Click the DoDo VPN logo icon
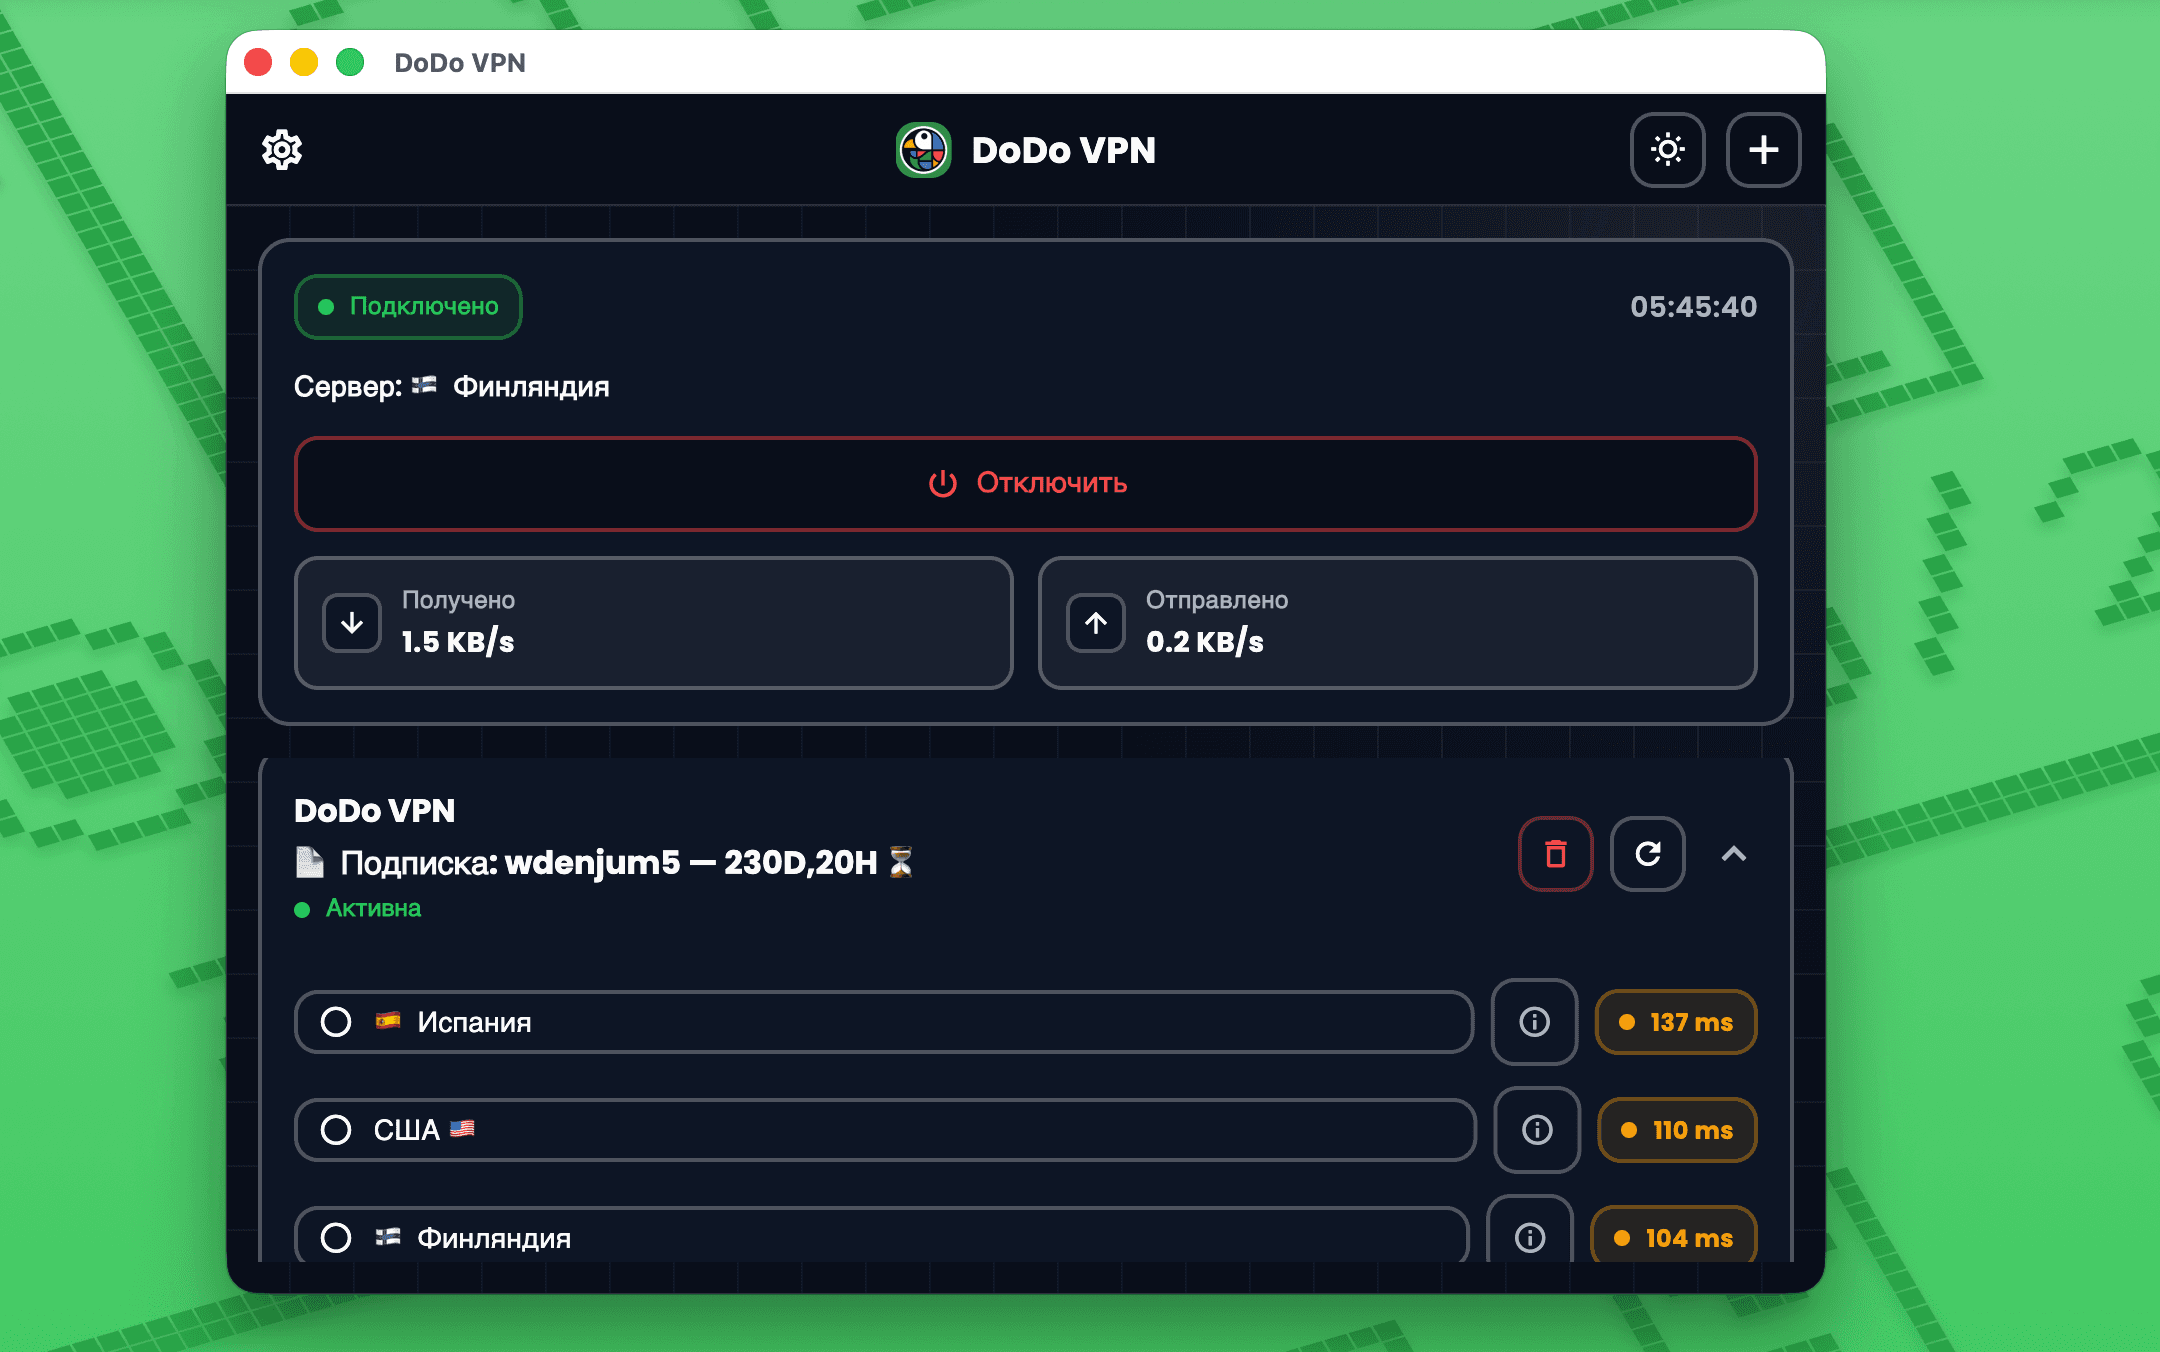This screenshot has height=1352, width=2160. 923,150
